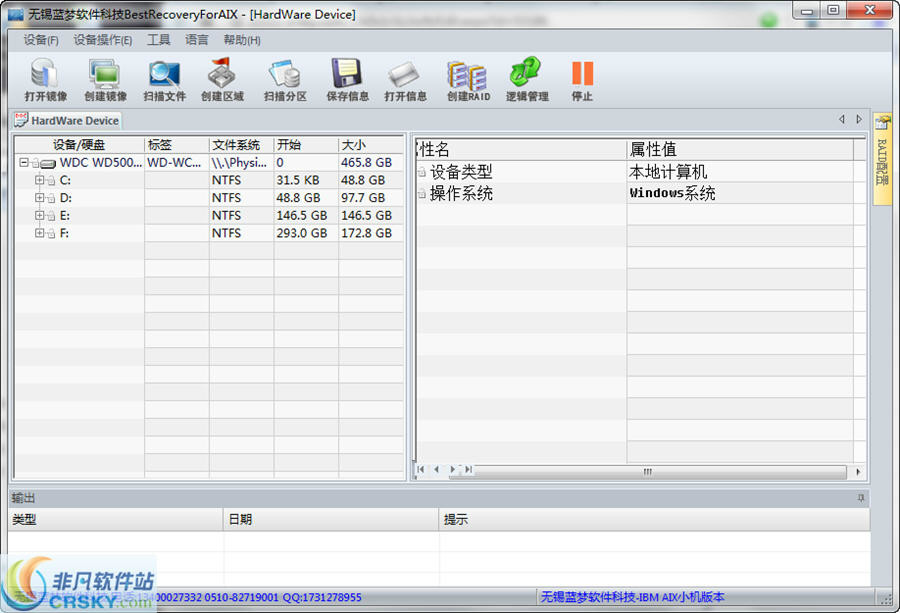900x613 pixels.
Task: Open 逻辑管理 (Logic Management) tool
Action: point(527,79)
